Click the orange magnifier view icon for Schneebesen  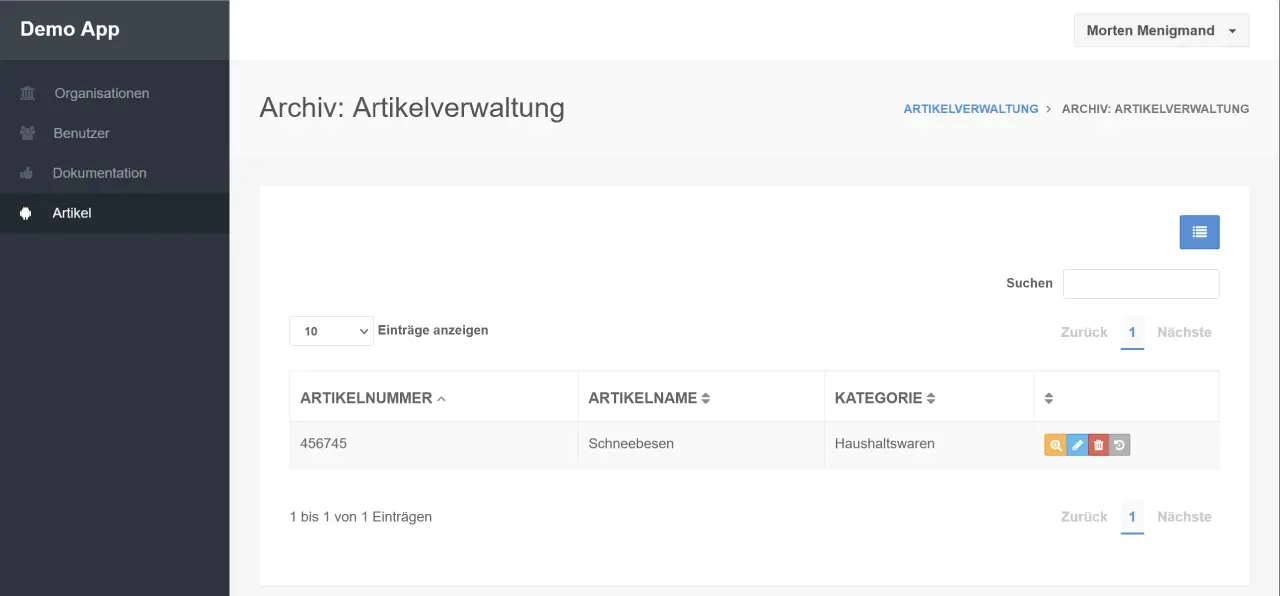pyautogui.click(x=1055, y=445)
